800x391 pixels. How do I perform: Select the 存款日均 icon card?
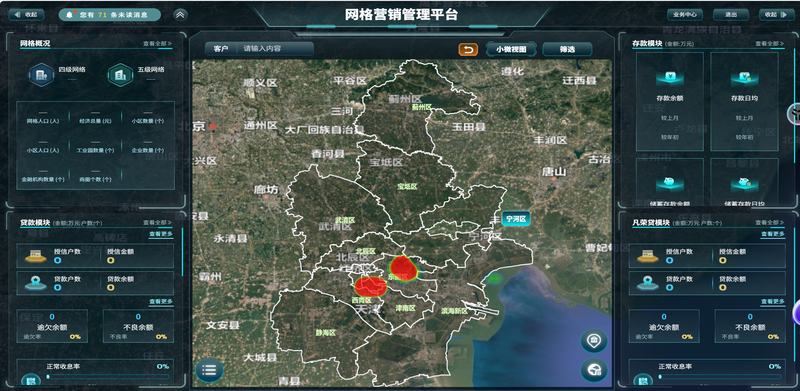pyautogui.click(x=744, y=102)
